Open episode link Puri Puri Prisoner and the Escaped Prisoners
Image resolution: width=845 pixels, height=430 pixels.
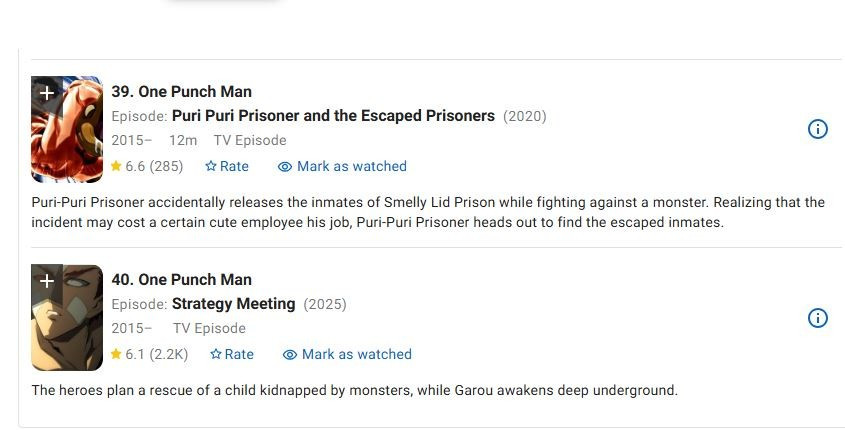click(333, 116)
